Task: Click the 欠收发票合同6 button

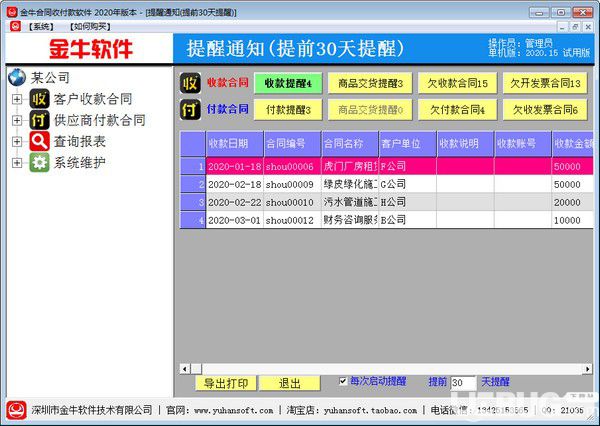Action: (x=545, y=110)
